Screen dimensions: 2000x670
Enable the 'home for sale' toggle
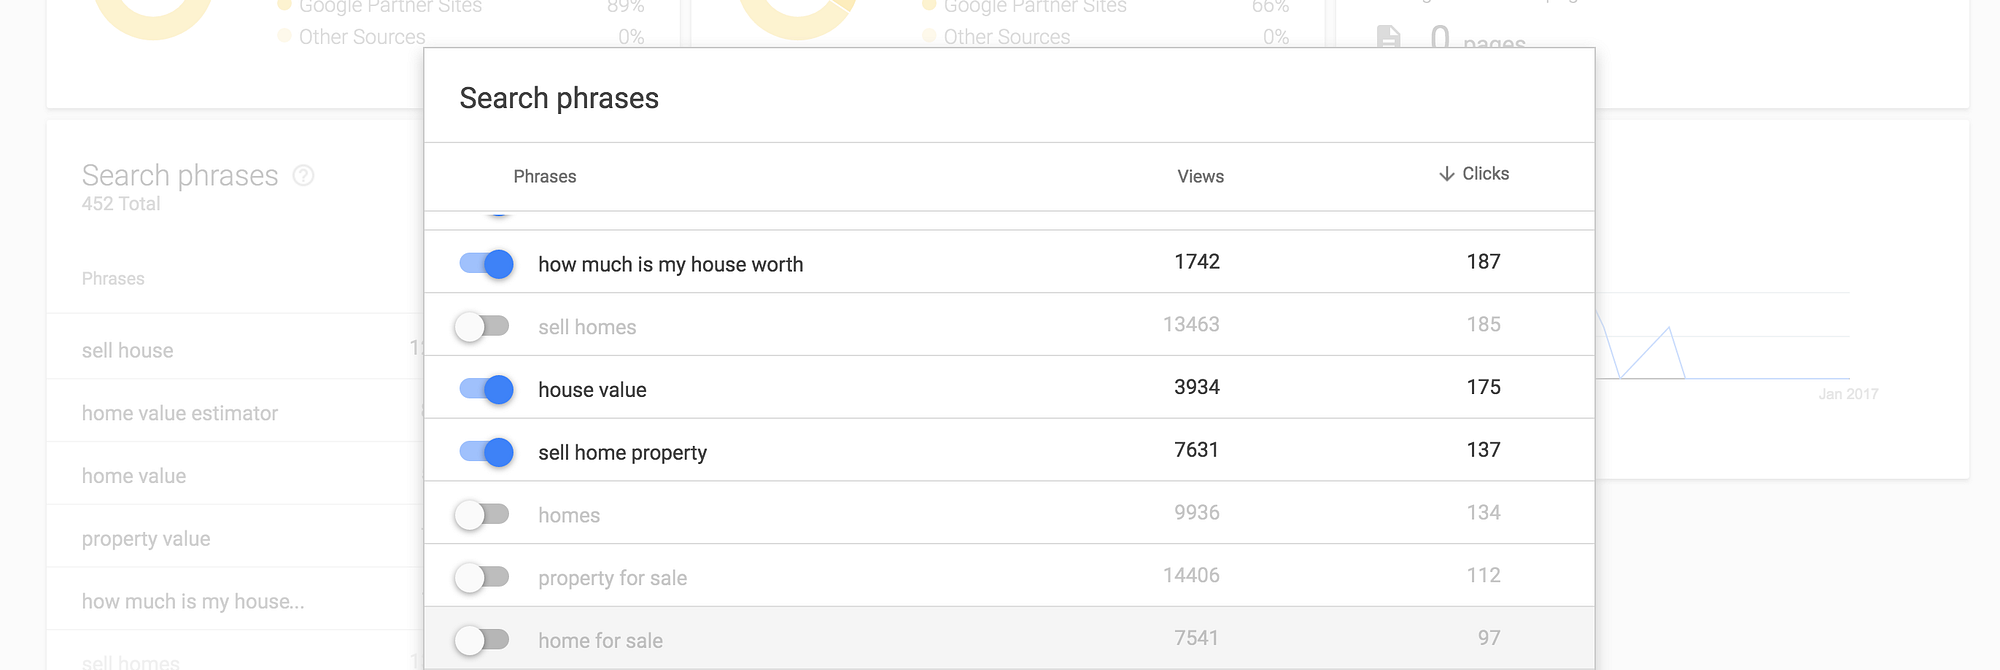tap(482, 640)
